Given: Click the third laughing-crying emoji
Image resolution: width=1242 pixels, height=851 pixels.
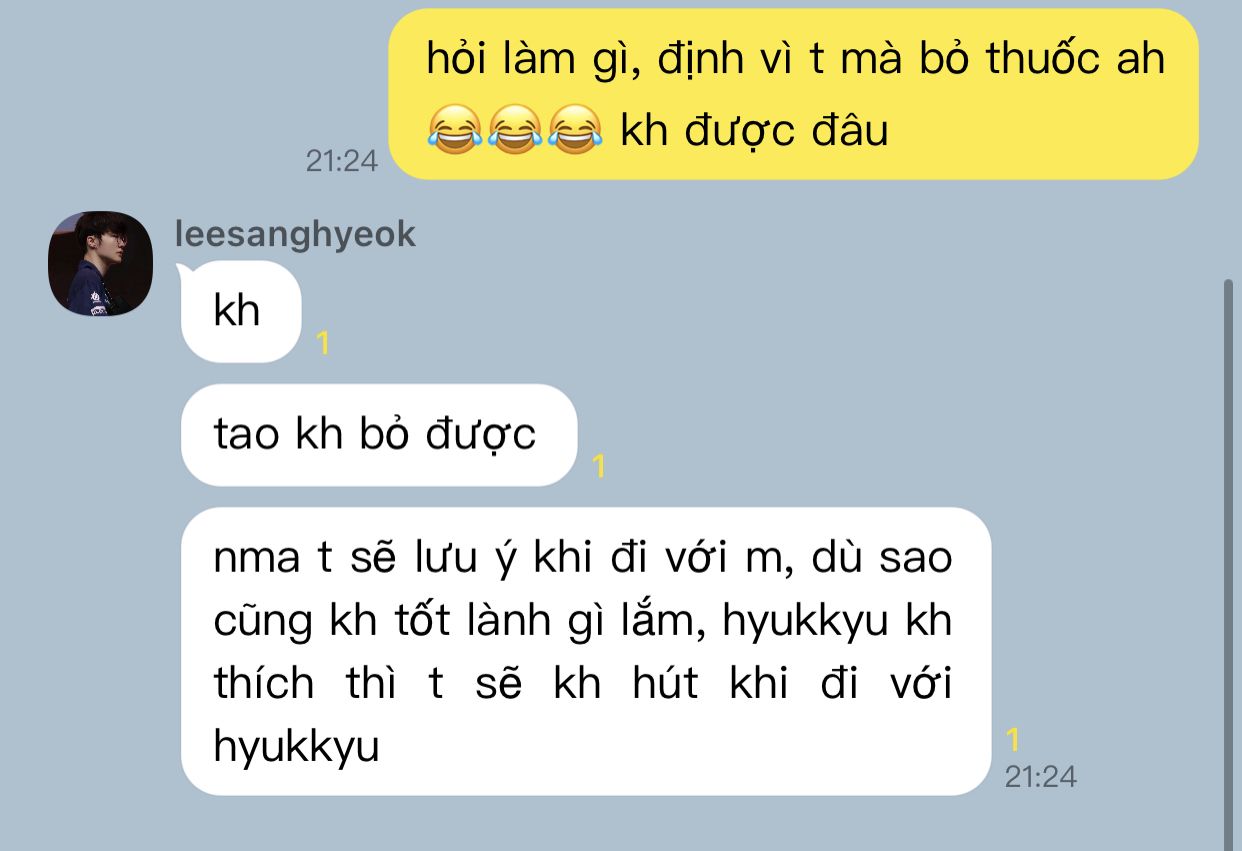Looking at the screenshot, I should tap(575, 131).
